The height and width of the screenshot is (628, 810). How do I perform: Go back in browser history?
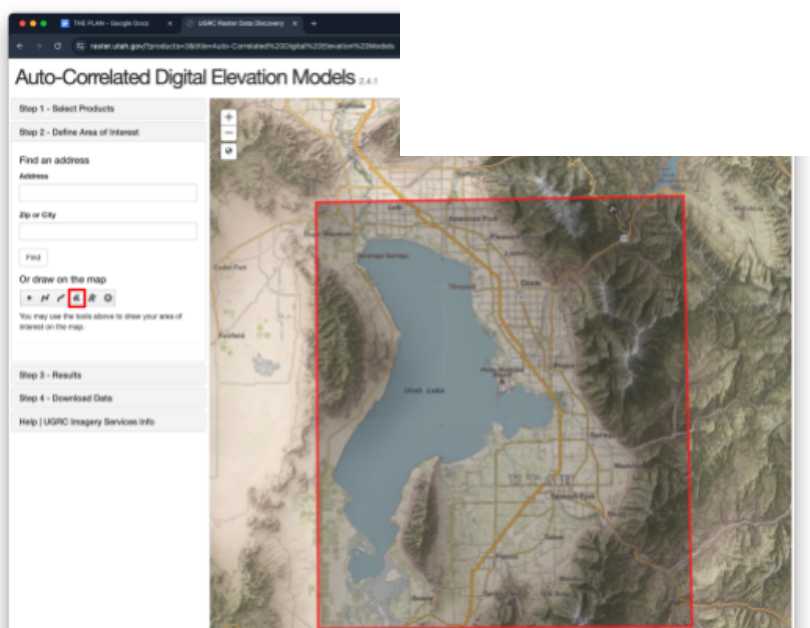(x=20, y=46)
